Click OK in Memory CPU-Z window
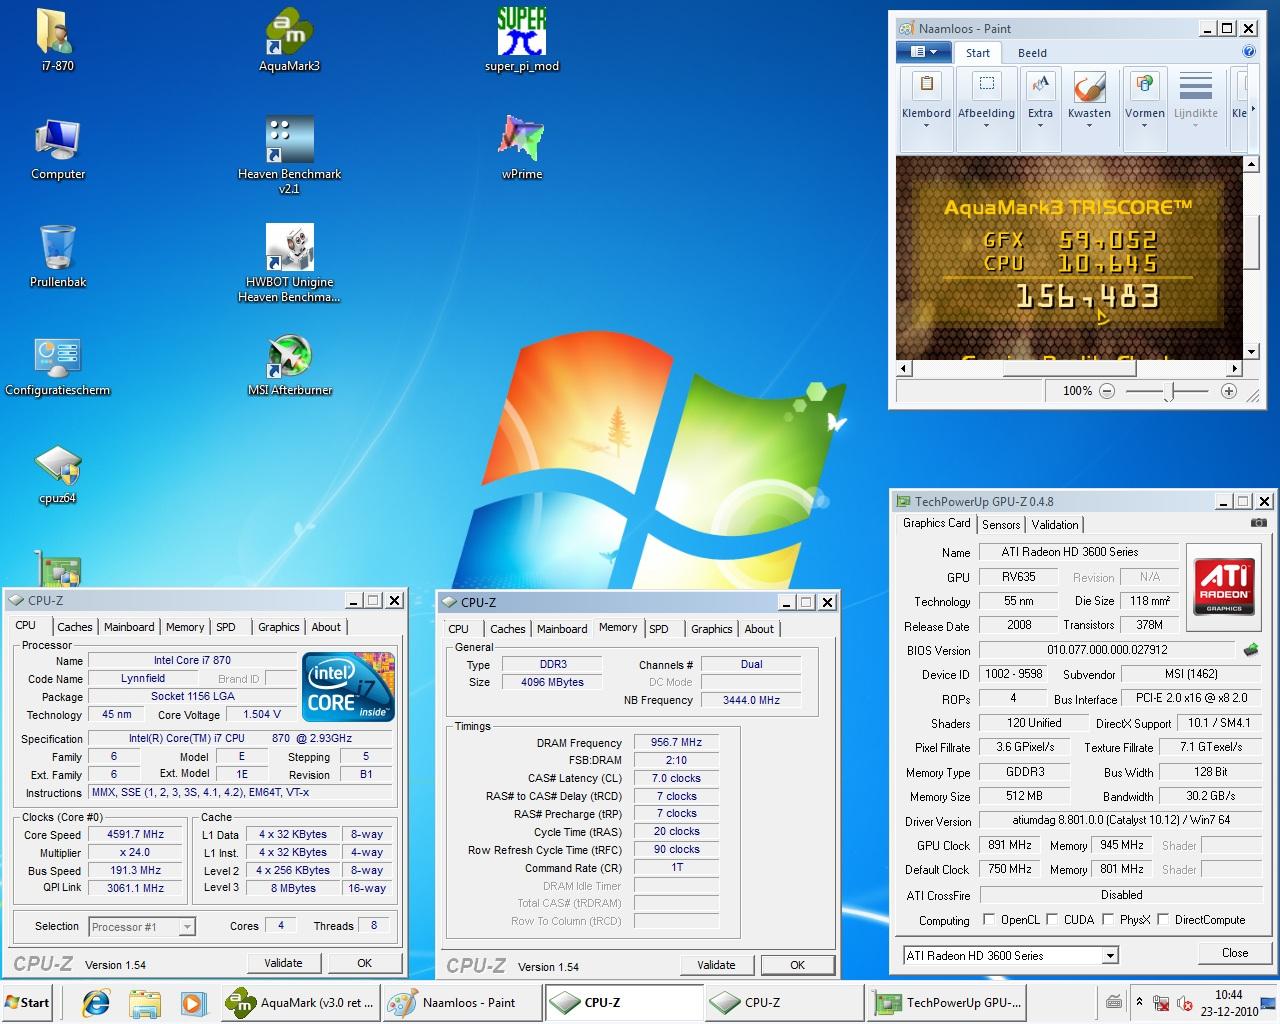The height and width of the screenshot is (1024, 1280). pos(797,965)
